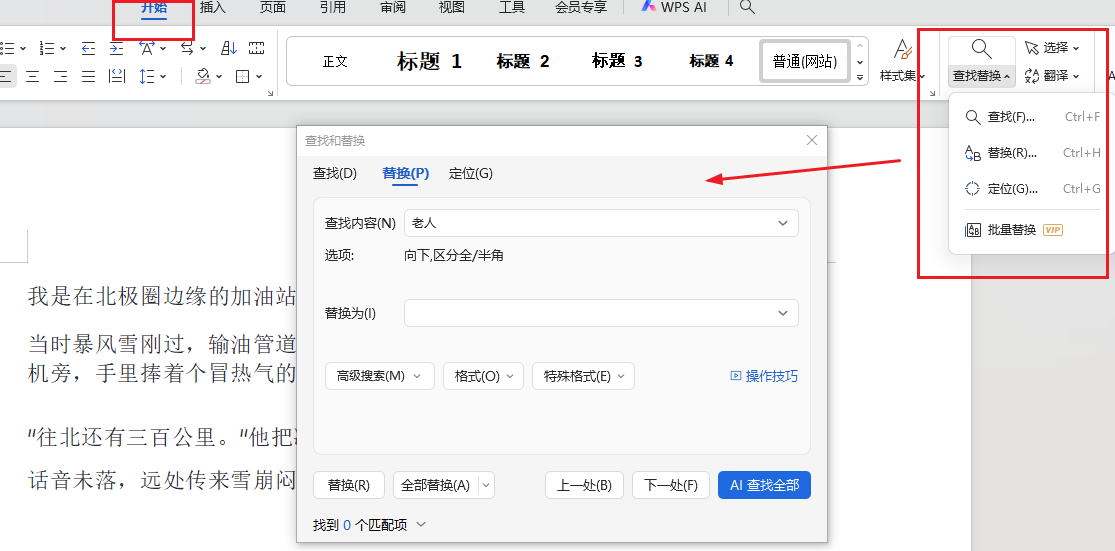This screenshot has width=1115, height=551.
Task: Center align the paragraph
Action: pos(33,76)
